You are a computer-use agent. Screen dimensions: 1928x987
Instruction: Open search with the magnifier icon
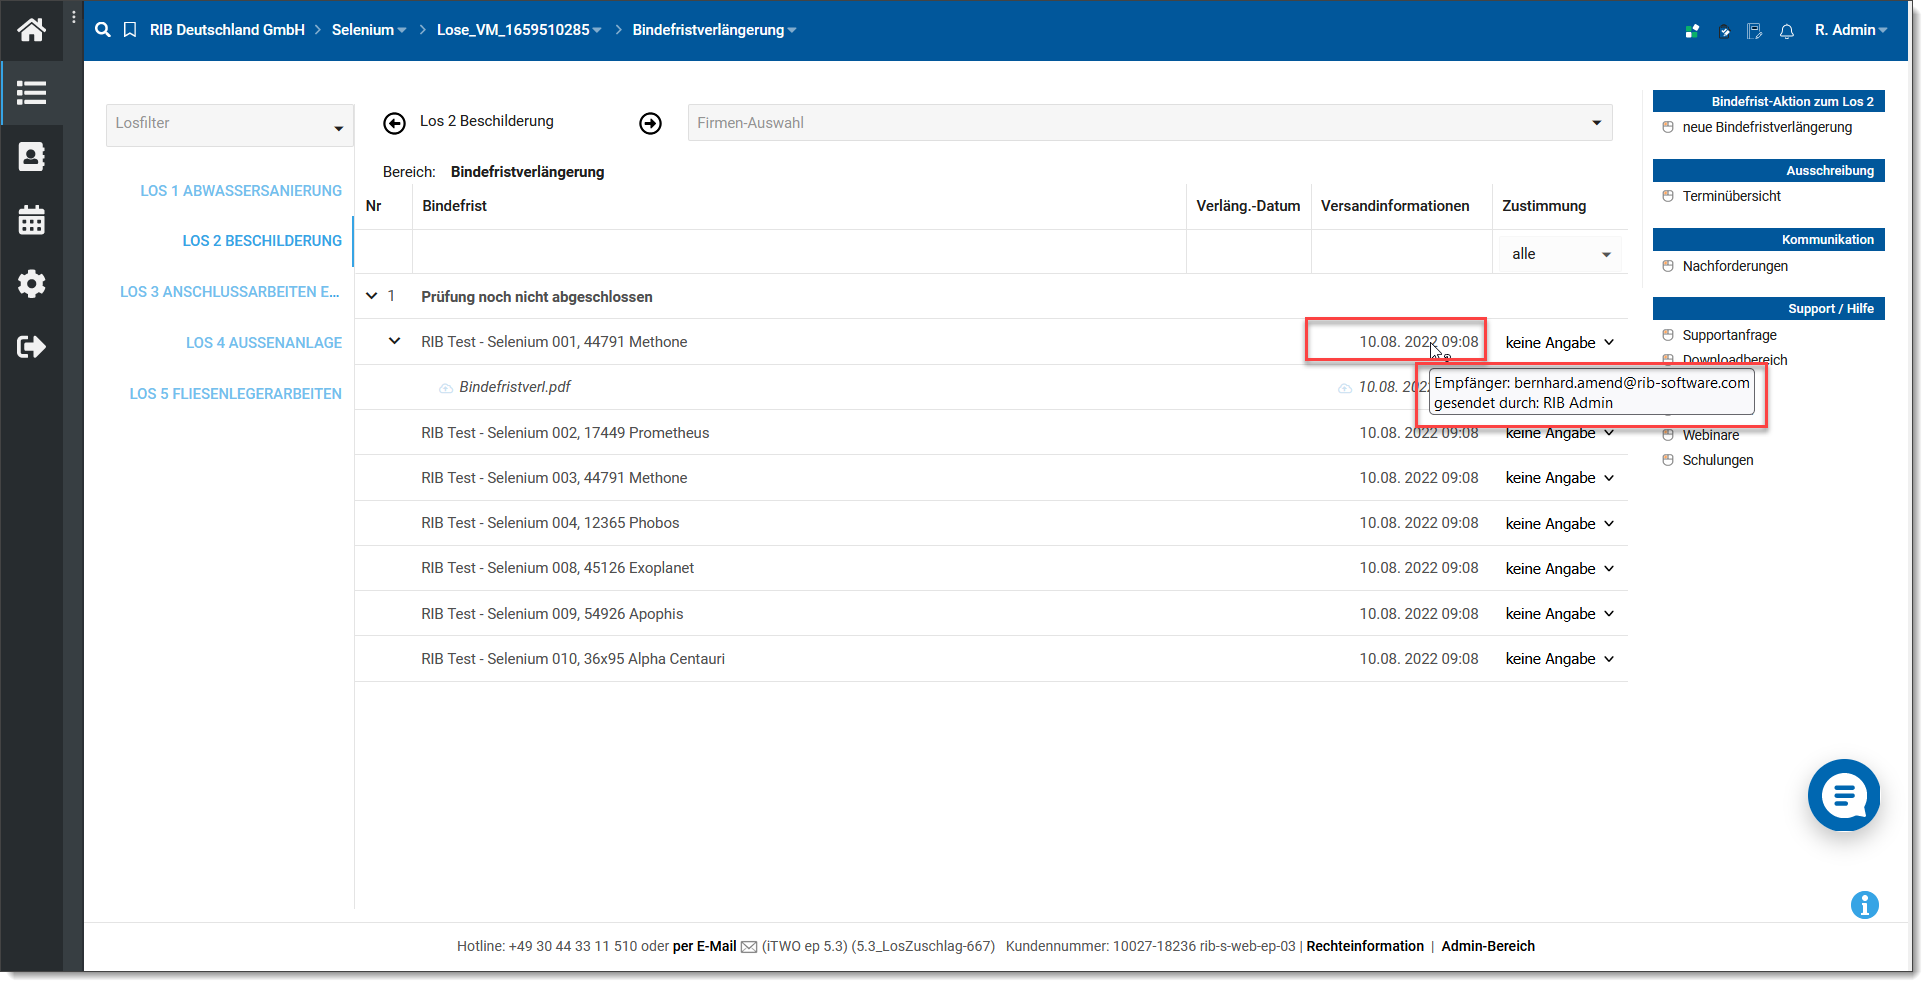(x=103, y=30)
